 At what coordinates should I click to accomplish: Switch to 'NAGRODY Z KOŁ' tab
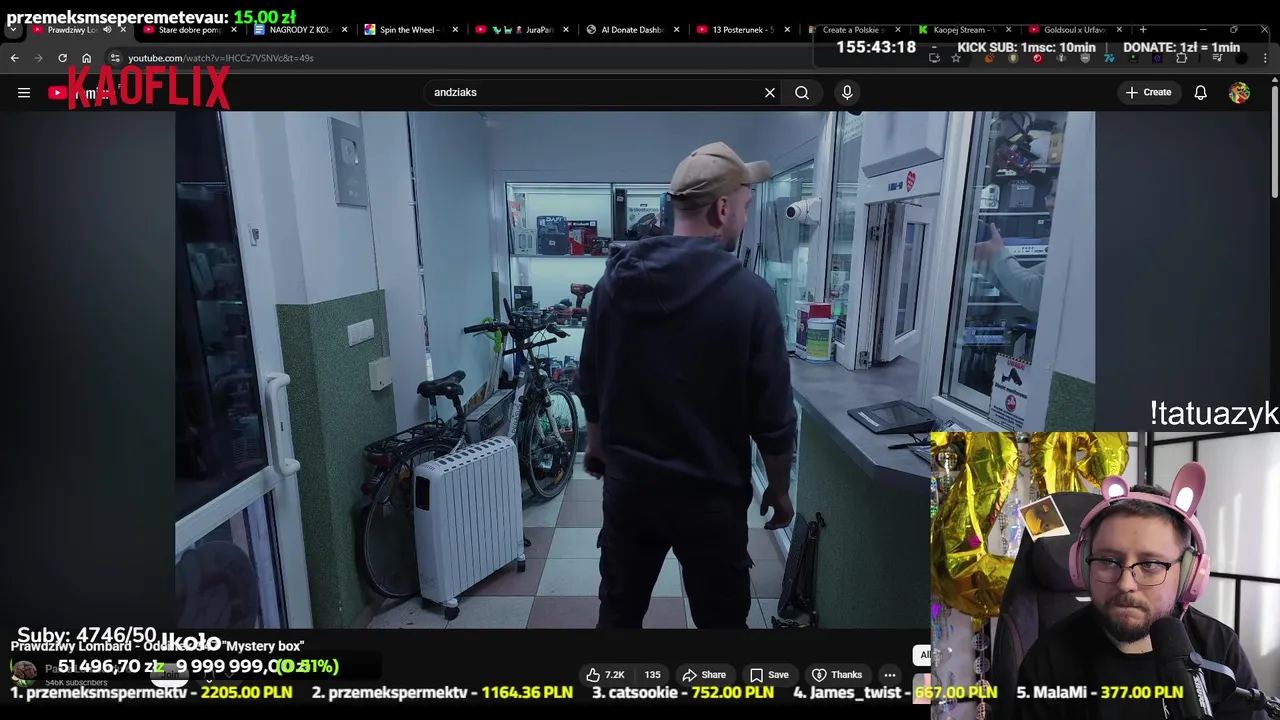[x=300, y=30]
